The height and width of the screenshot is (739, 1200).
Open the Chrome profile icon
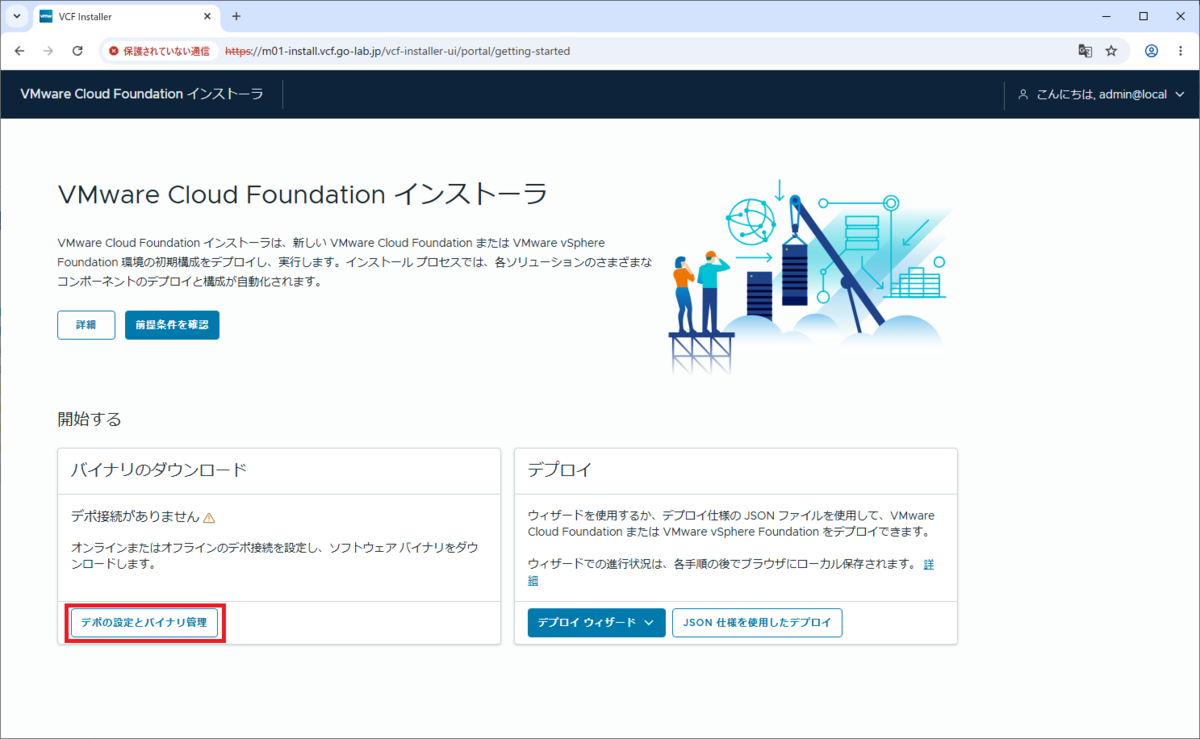point(1152,50)
